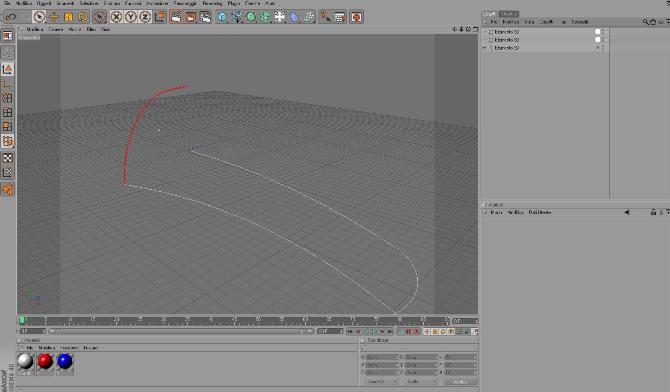670x392 pixels.
Task: Collapse the third object in Object Manager
Action: click(x=485, y=48)
